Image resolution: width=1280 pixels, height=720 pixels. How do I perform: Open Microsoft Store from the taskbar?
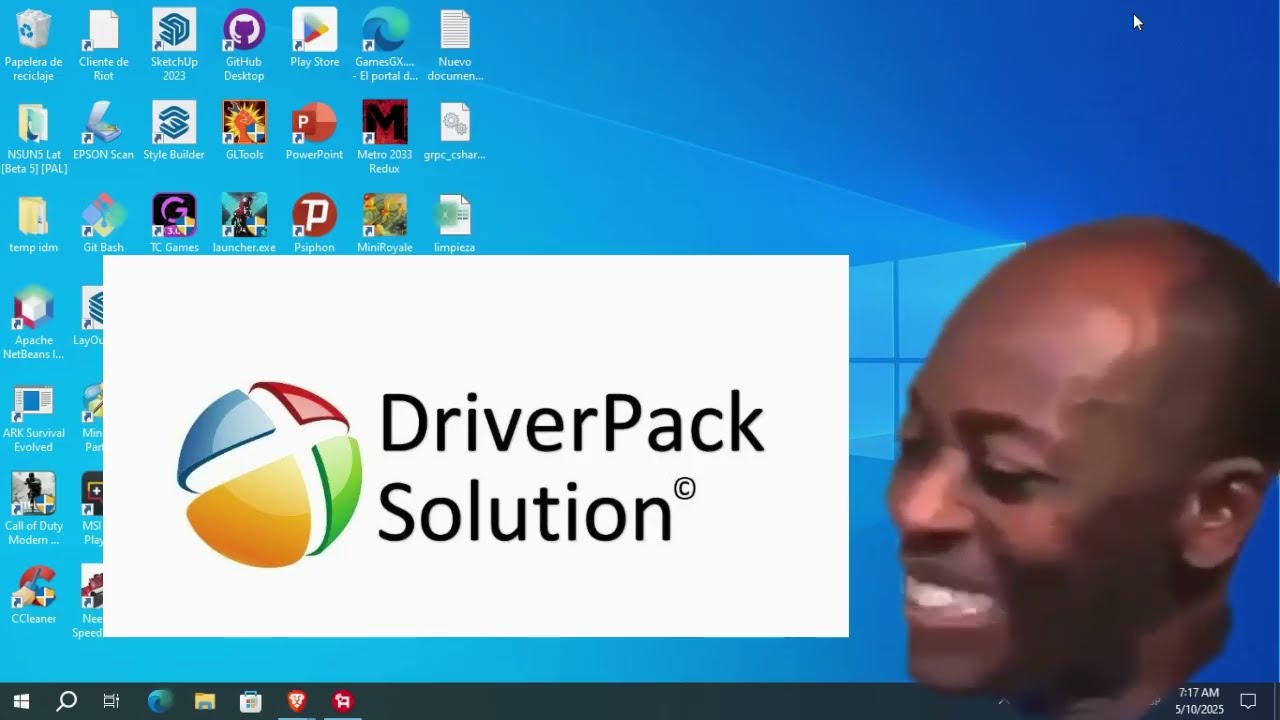tap(251, 701)
